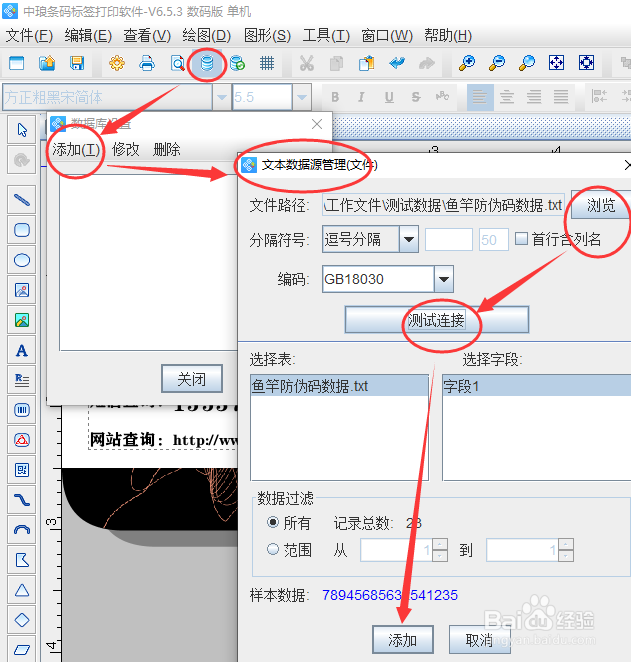Screen dimensions: 631x662
Task: Click the printer icon
Action: click(146, 63)
